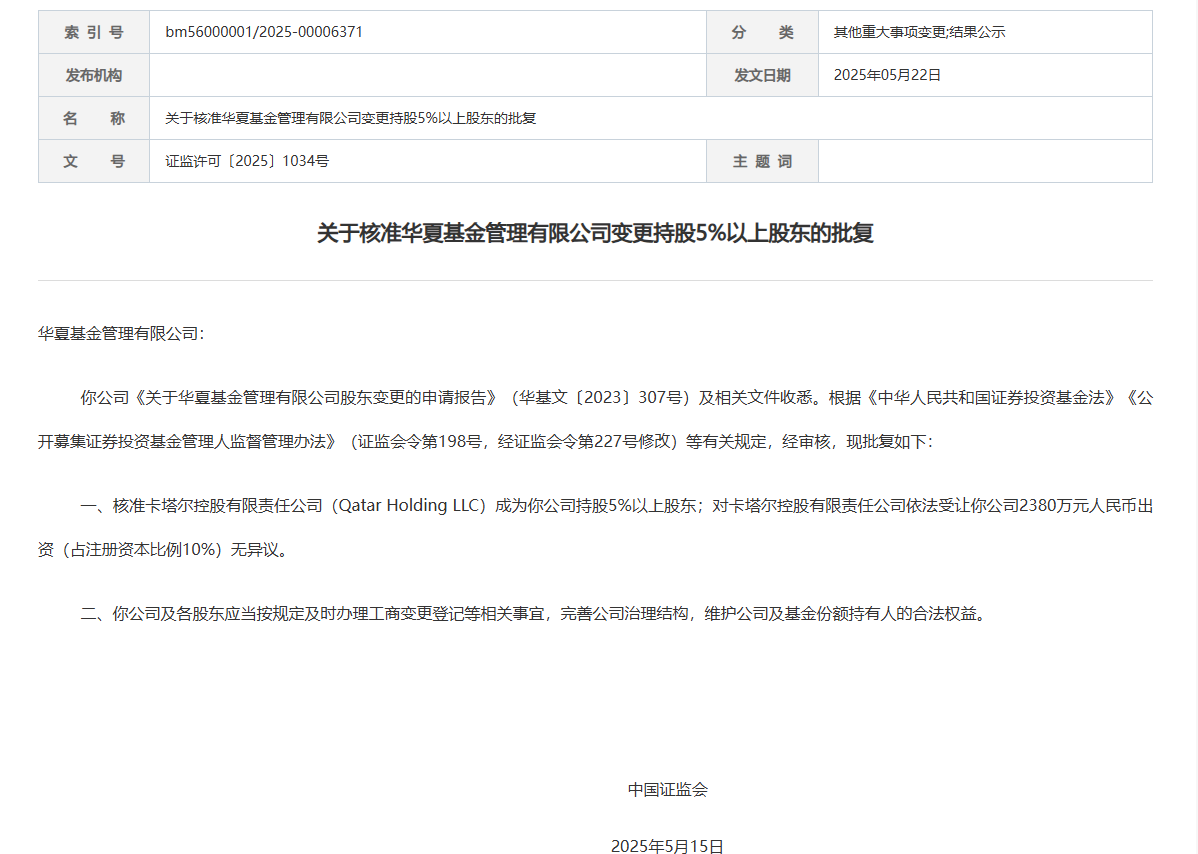Click the 名称 label cell

[x=94, y=118]
